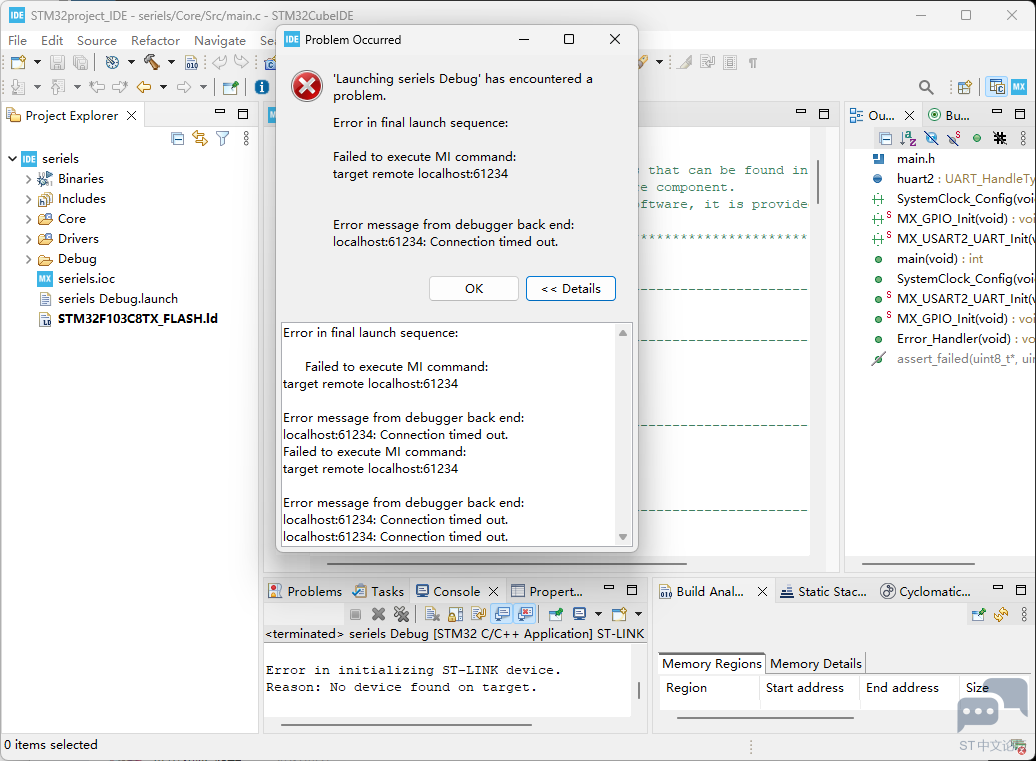Expand the Binaries folder

click(28, 179)
